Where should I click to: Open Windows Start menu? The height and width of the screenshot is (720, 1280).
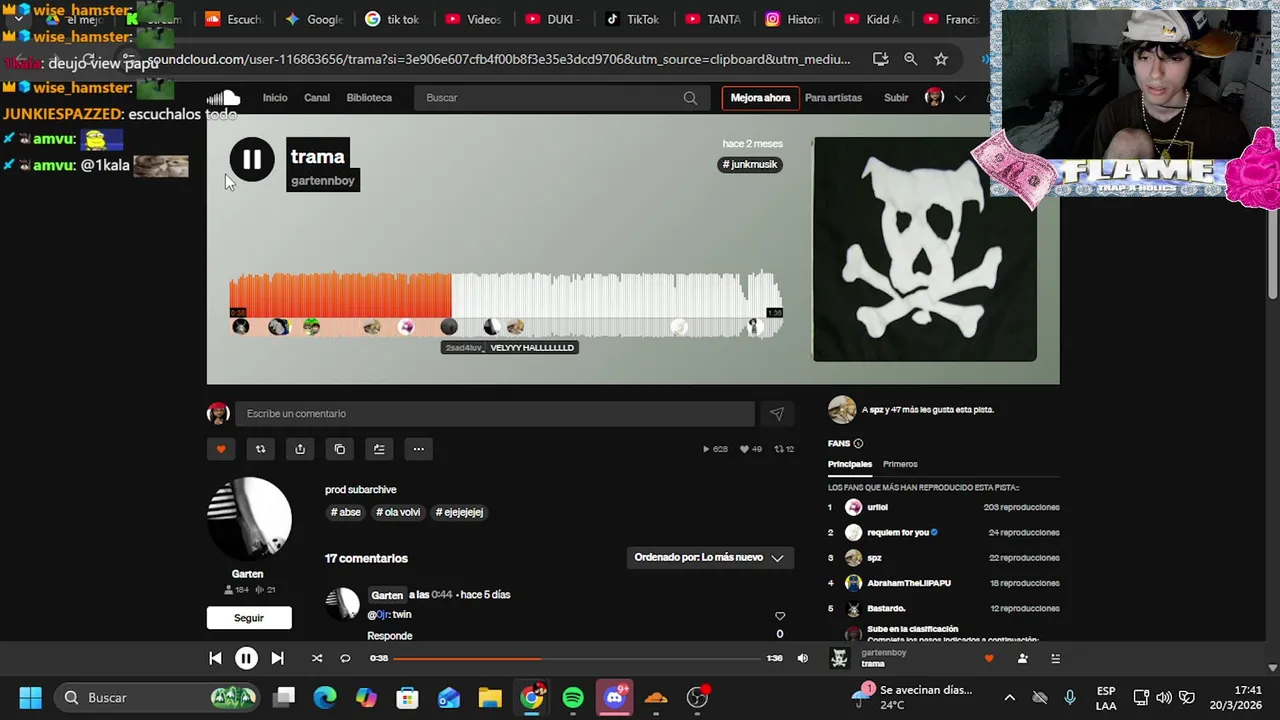pyautogui.click(x=30, y=698)
